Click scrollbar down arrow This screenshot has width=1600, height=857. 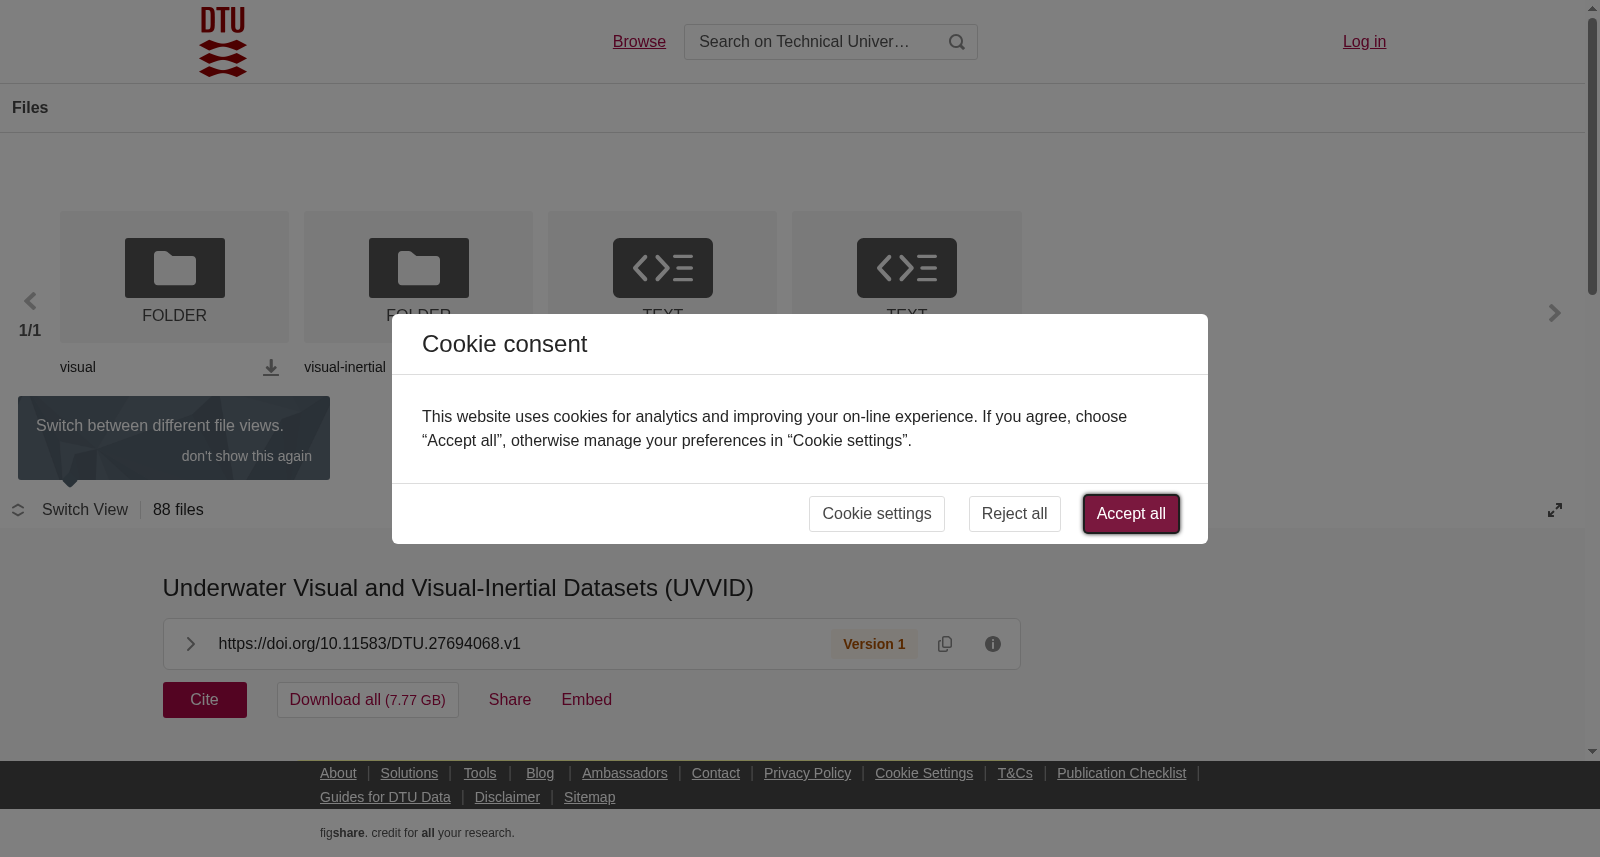coord(1592,752)
